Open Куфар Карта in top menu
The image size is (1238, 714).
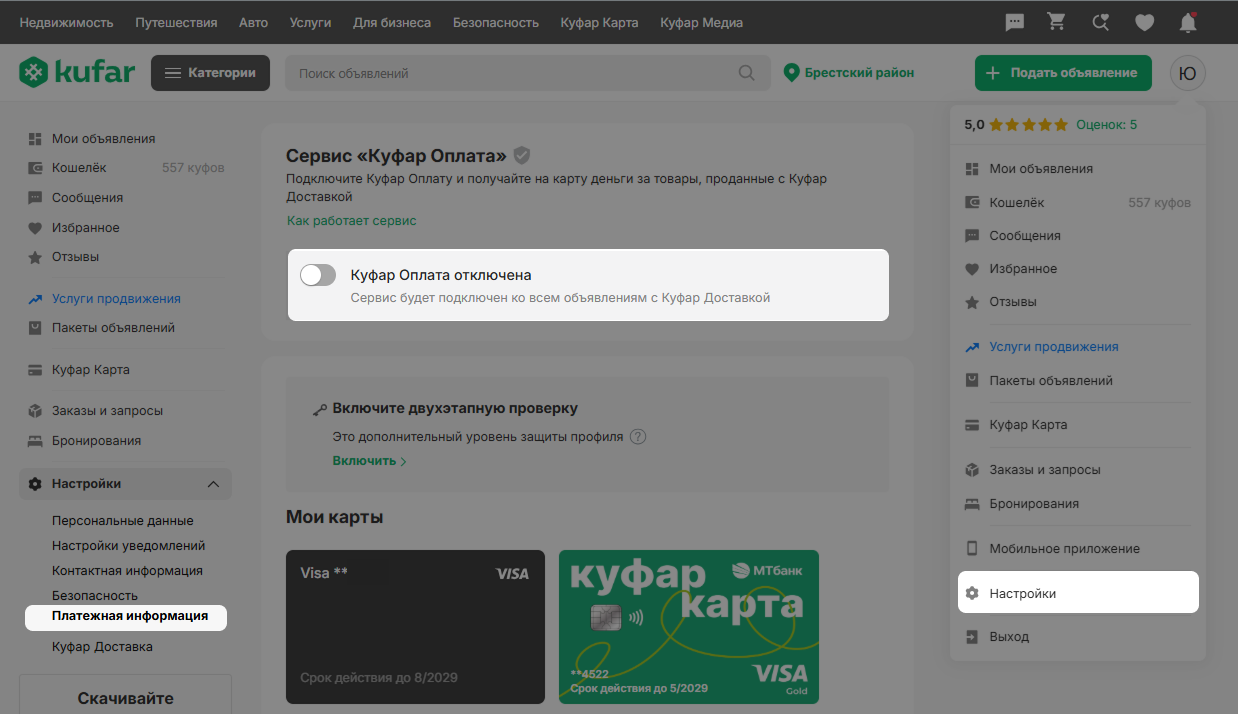599,22
